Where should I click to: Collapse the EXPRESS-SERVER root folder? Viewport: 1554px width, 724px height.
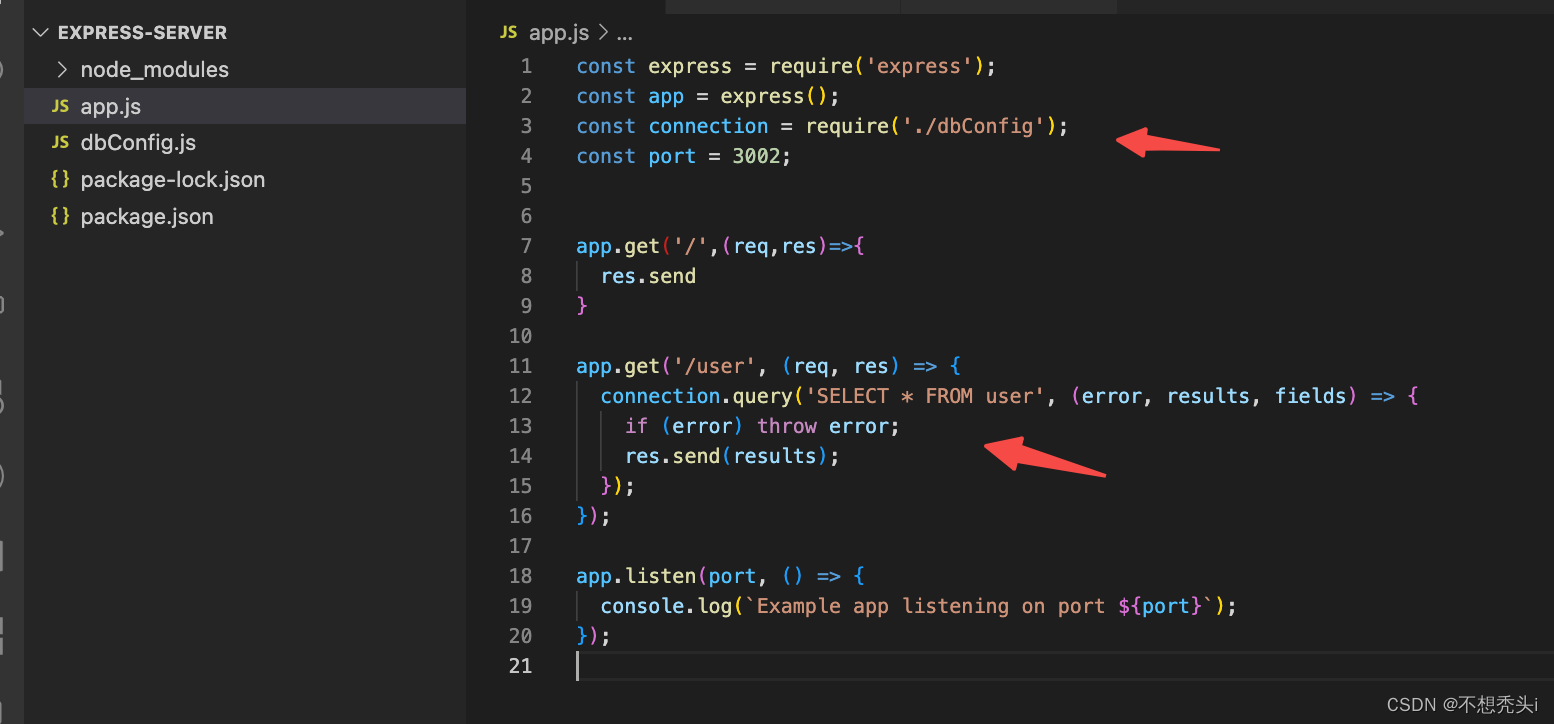click(40, 32)
